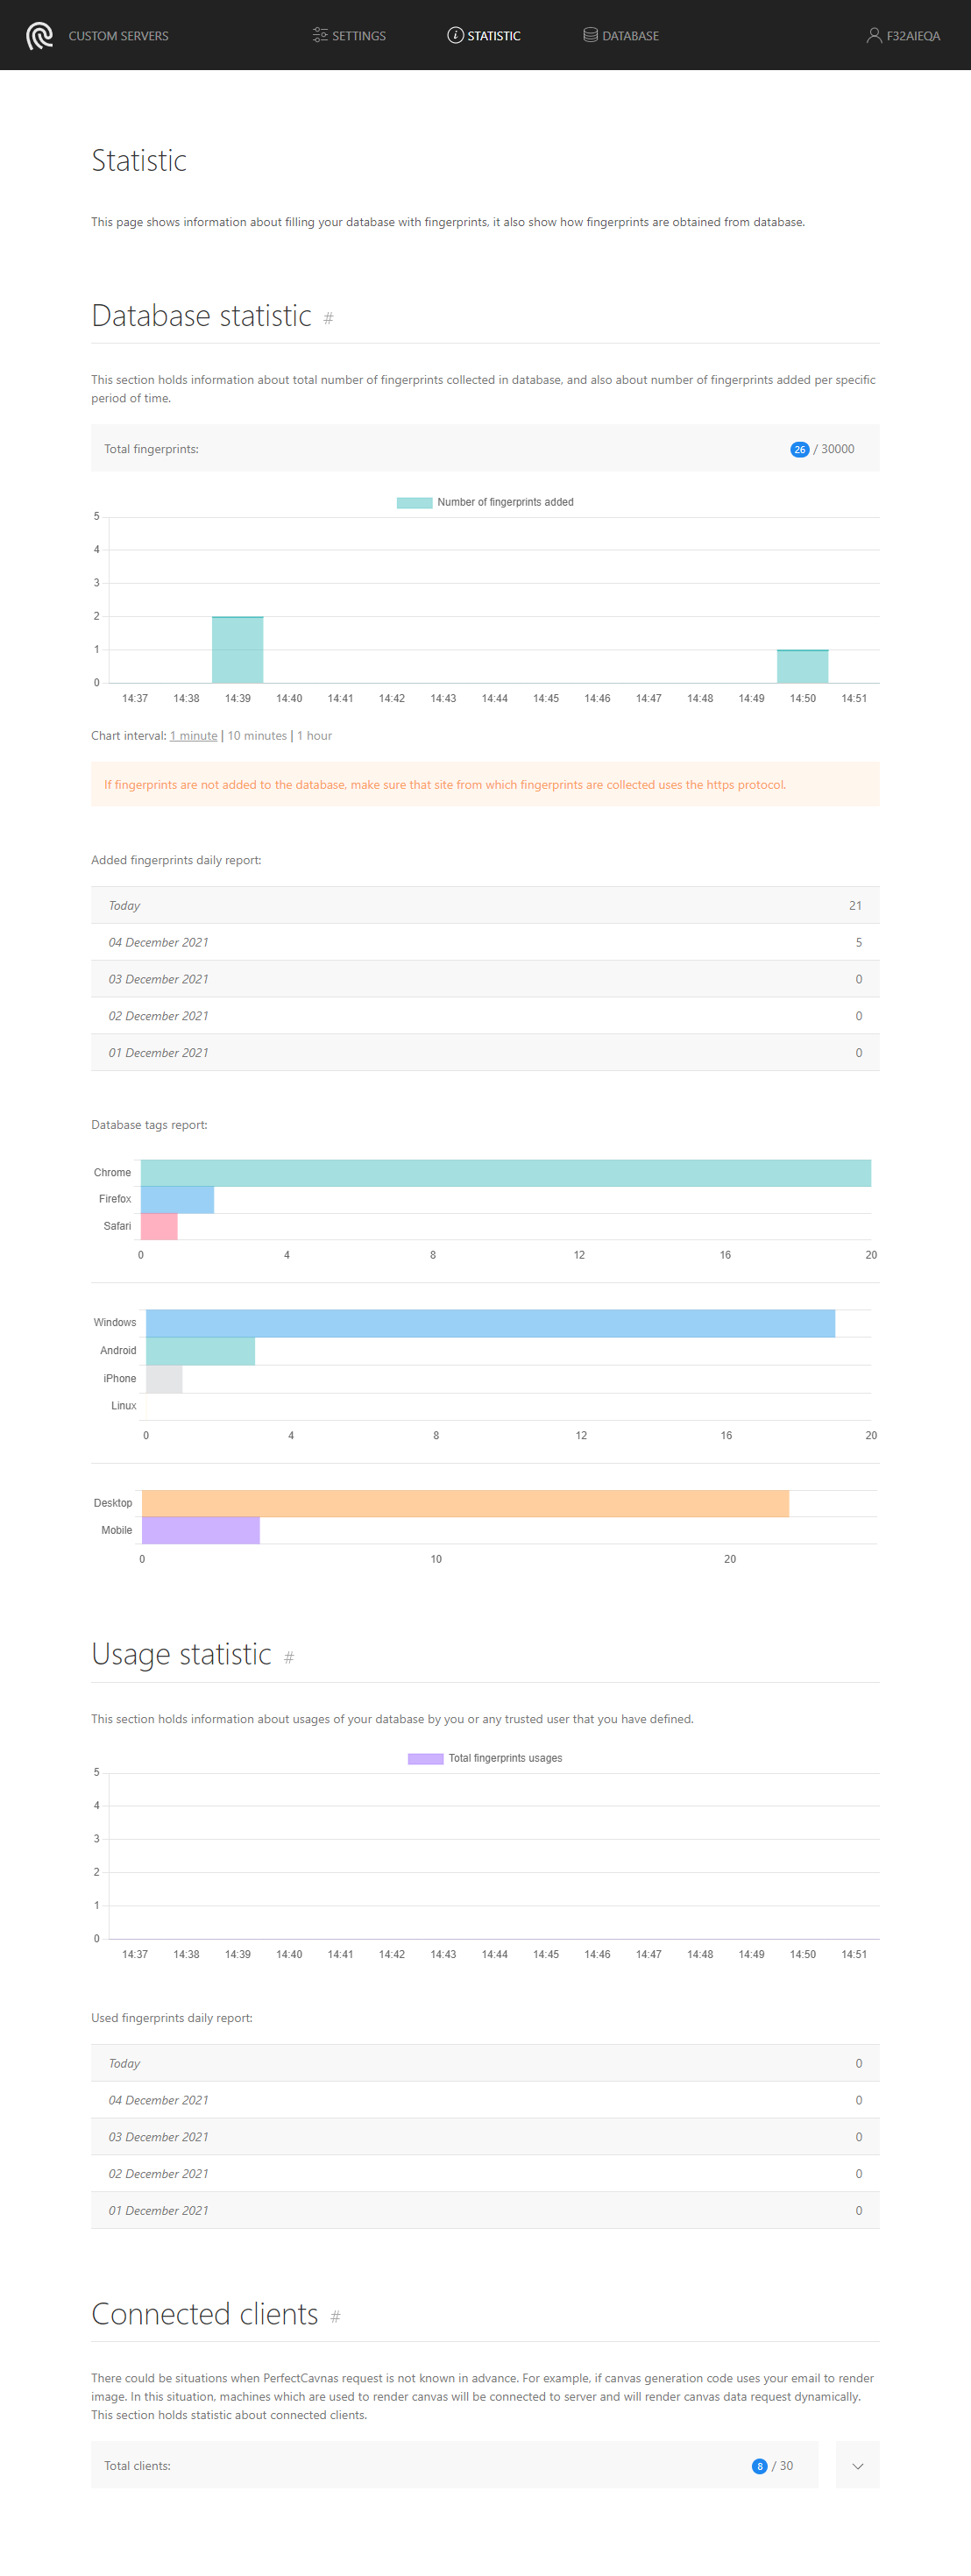Viewport: 971px width, 2576px height.
Task: Click the Database stack icon
Action: (590, 35)
